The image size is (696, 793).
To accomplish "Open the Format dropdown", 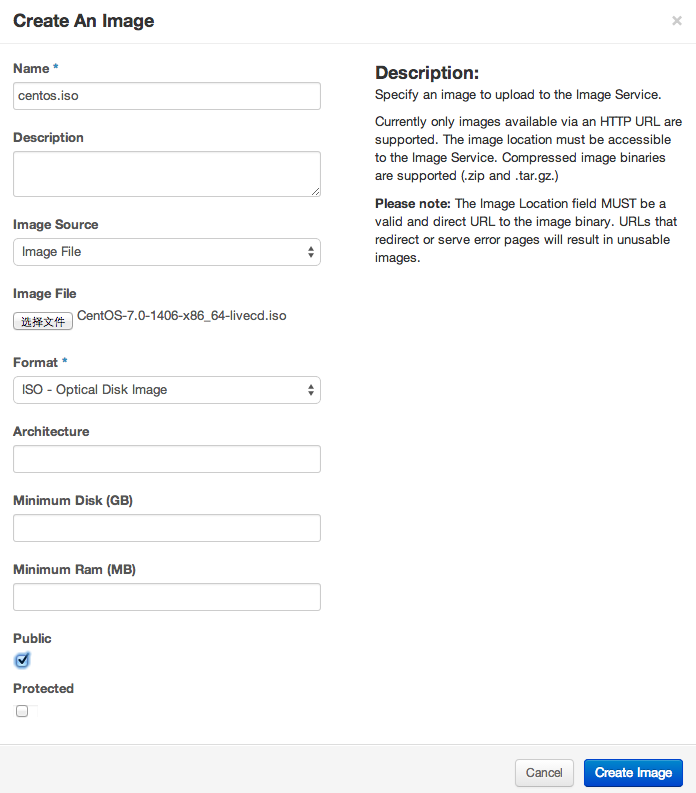I will (167, 390).
